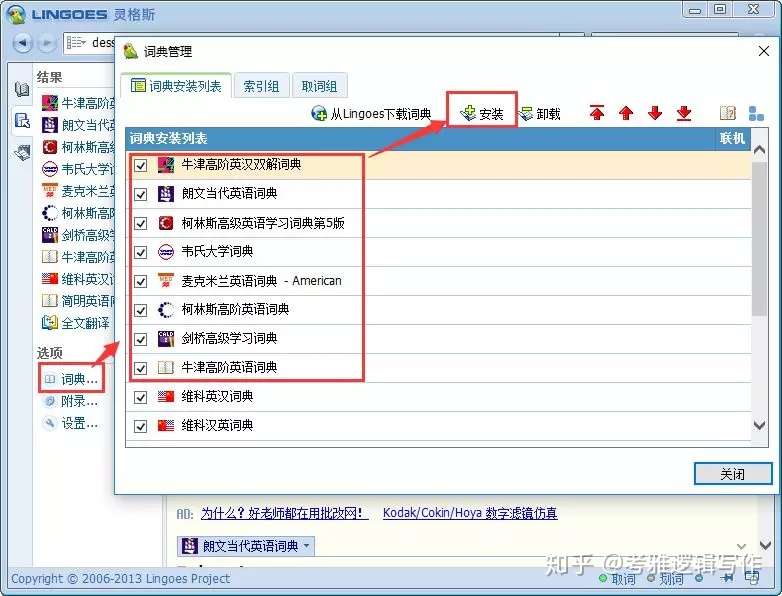782x596 pixels.
Task: Toggle 划词 in main status bar
Action: click(665, 579)
